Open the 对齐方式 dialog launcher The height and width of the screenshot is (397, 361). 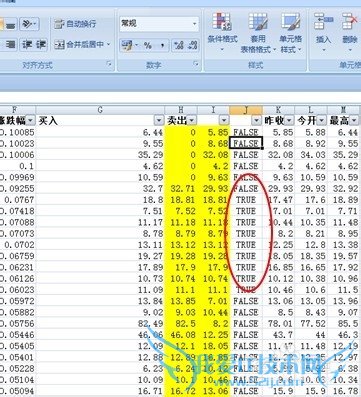(x=109, y=64)
